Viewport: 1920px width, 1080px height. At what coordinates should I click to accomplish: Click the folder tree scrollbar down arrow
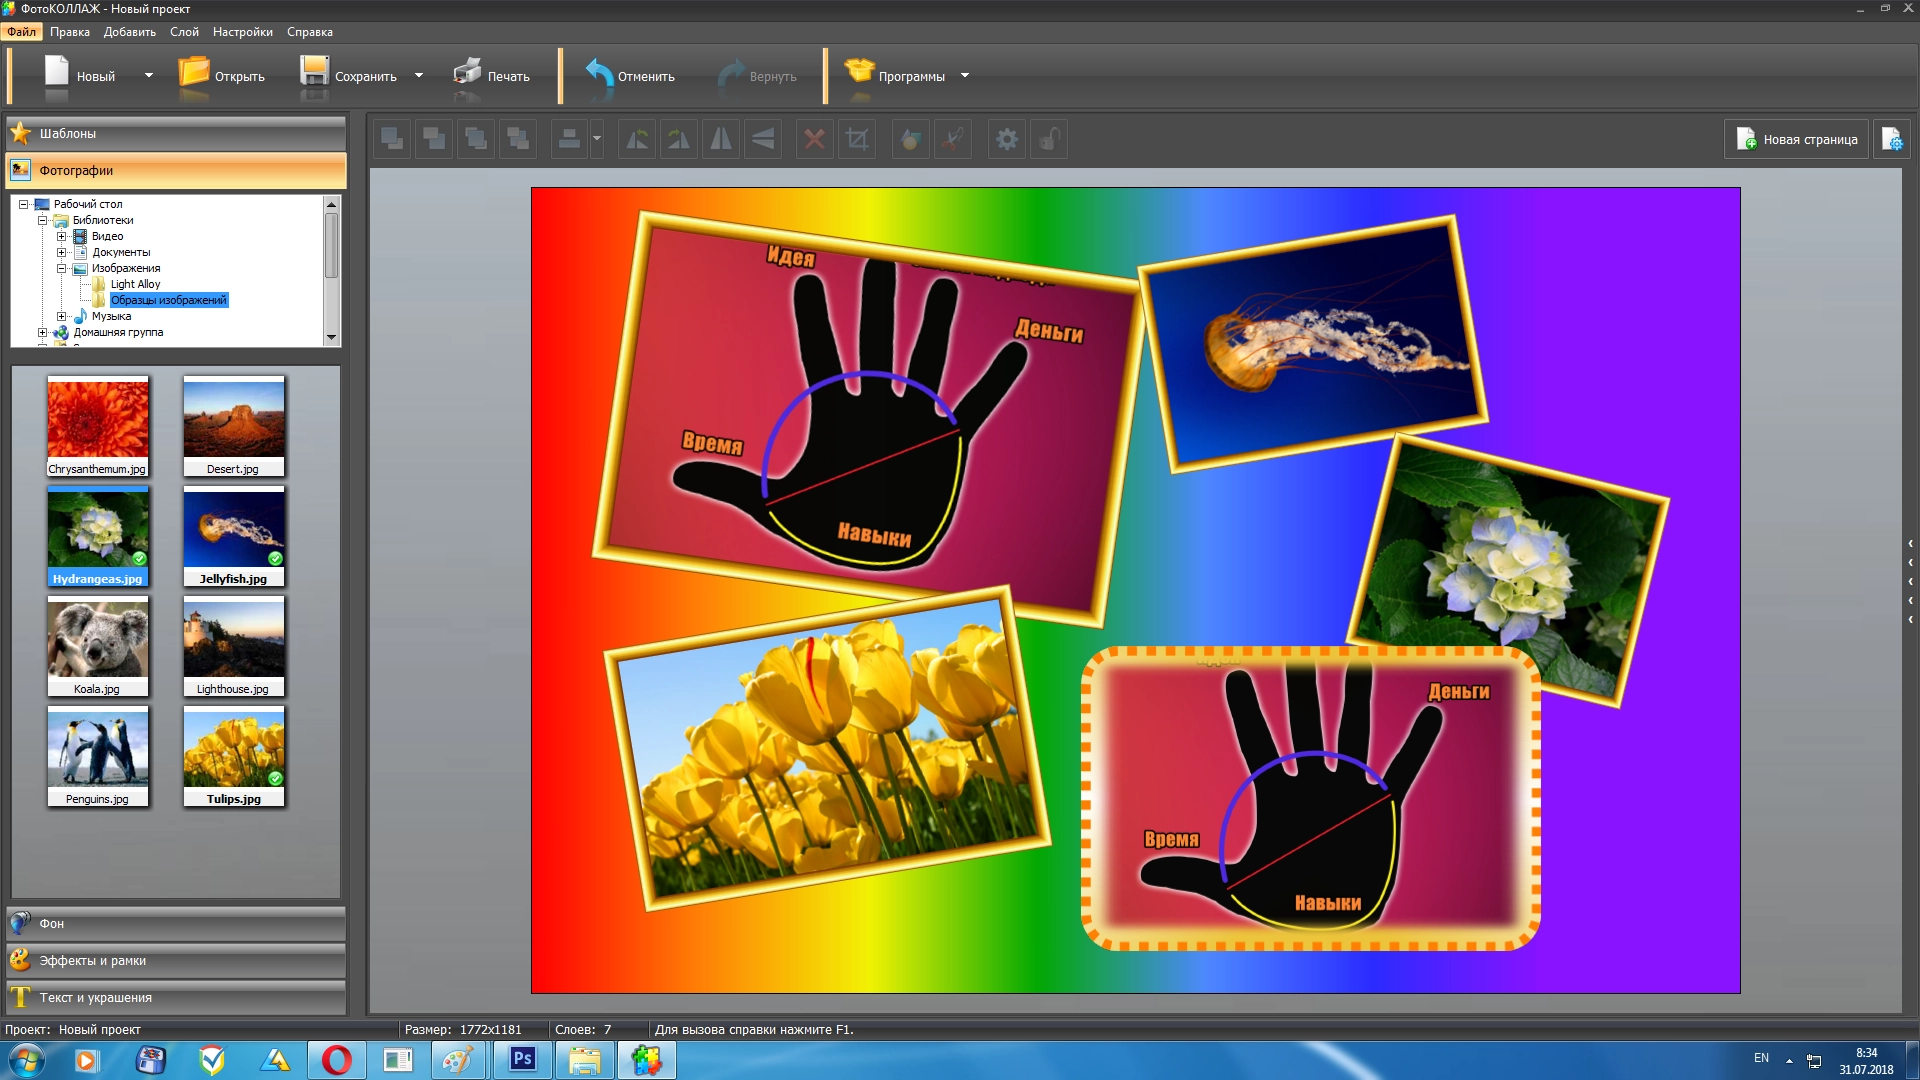tap(331, 338)
